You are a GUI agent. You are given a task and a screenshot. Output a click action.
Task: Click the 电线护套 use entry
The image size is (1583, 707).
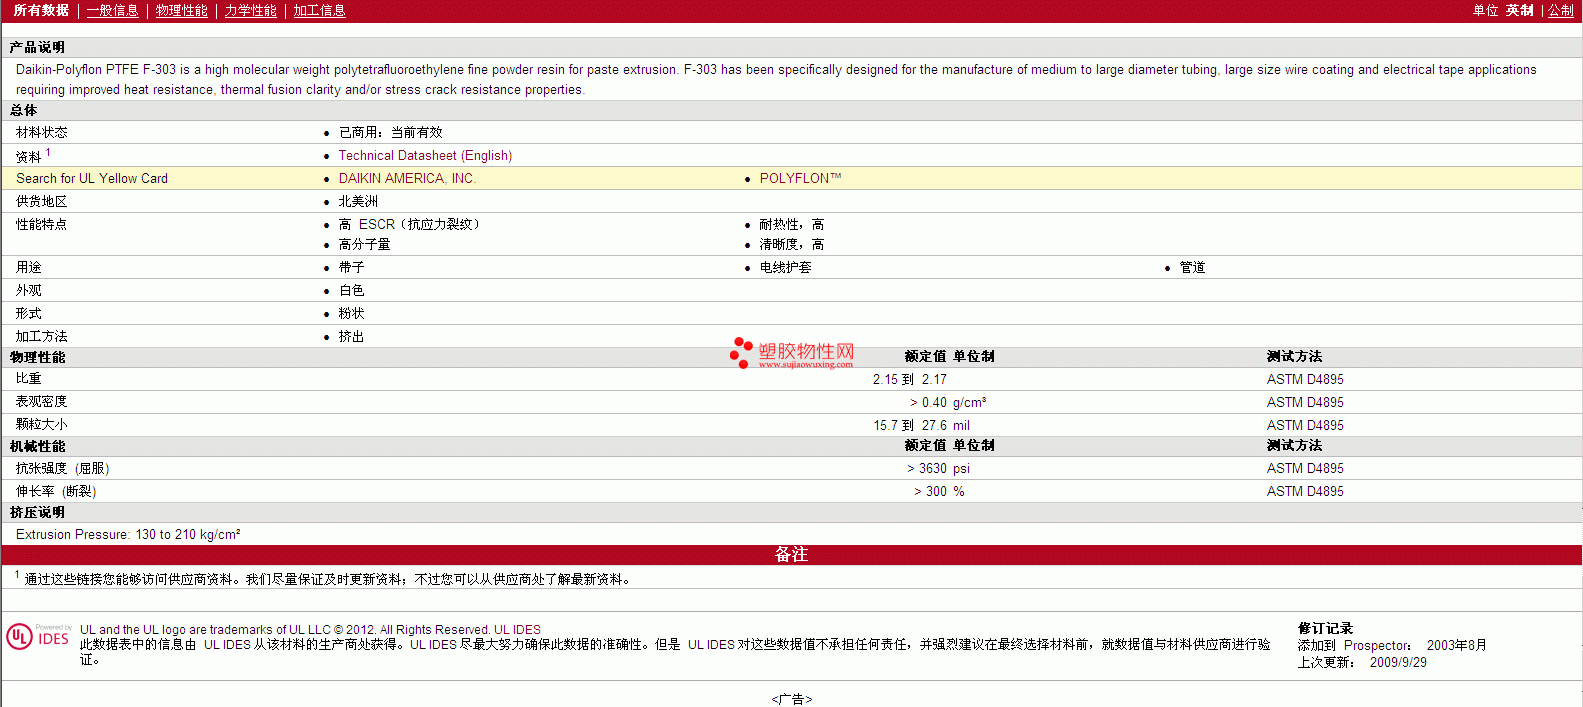785,267
